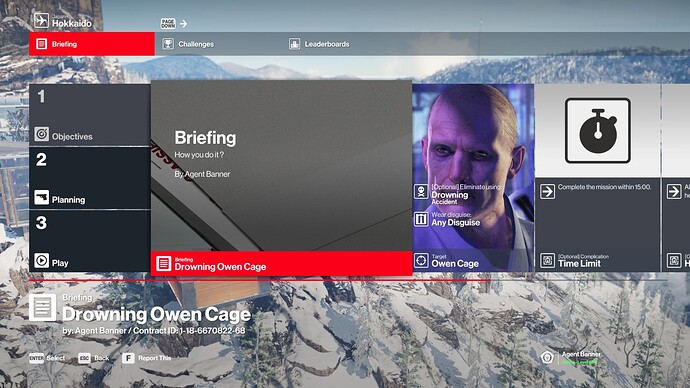
Task: Click the 'Drowning' elimination method text
Action: click(x=449, y=195)
